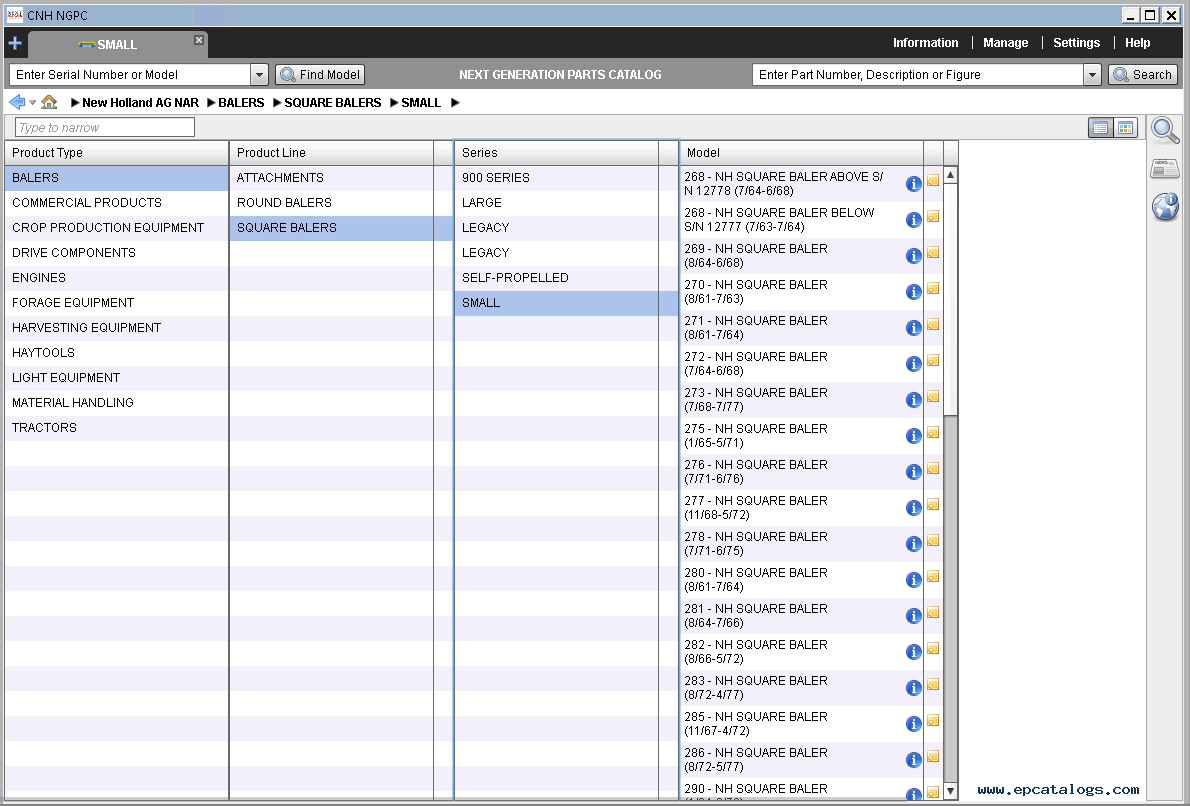Image resolution: width=1190 pixels, height=806 pixels.
Task: Click the blue back arrow icon
Action: [x=17, y=102]
